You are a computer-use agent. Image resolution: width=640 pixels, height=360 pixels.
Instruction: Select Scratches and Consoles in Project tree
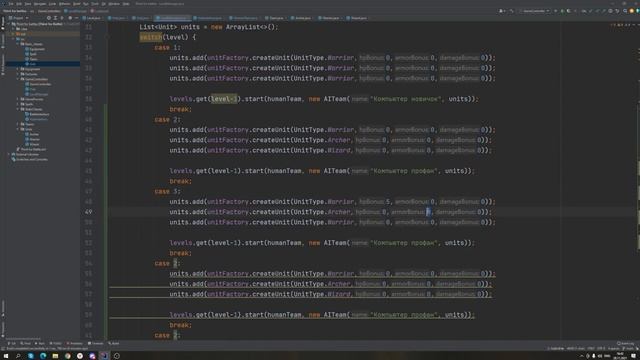[x=32, y=159]
